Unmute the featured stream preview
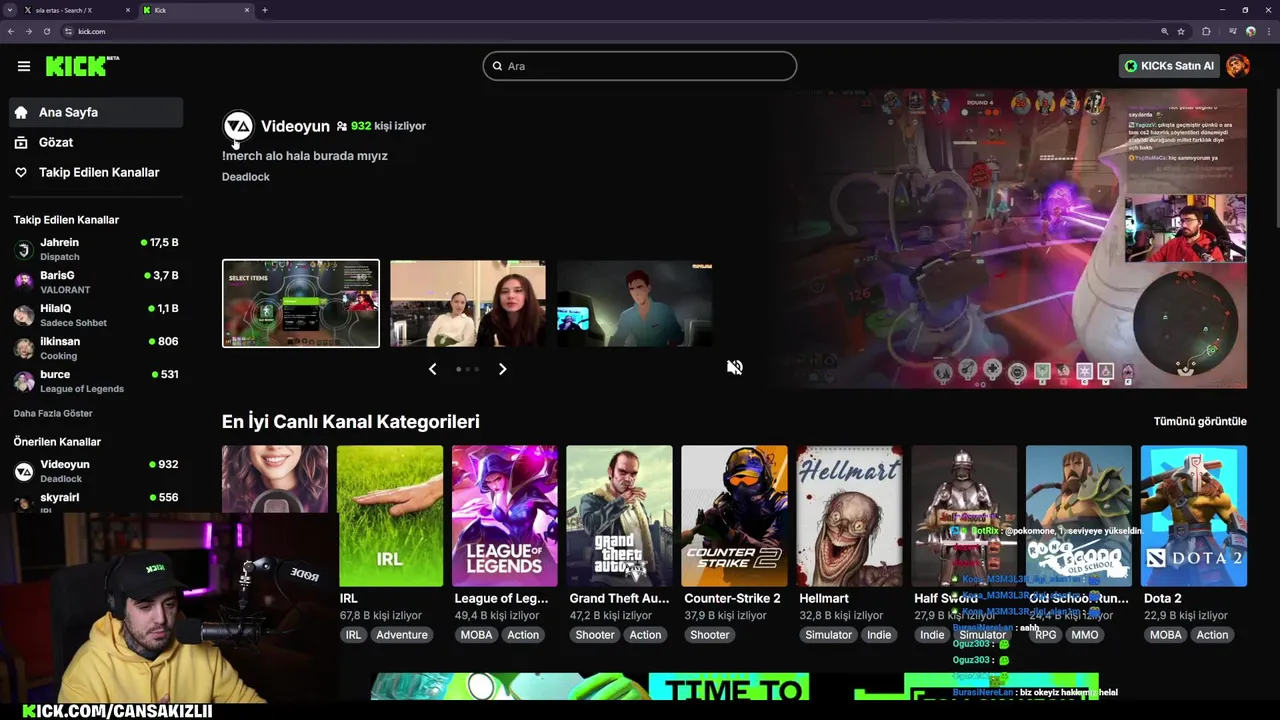The width and height of the screenshot is (1280, 720). click(735, 367)
